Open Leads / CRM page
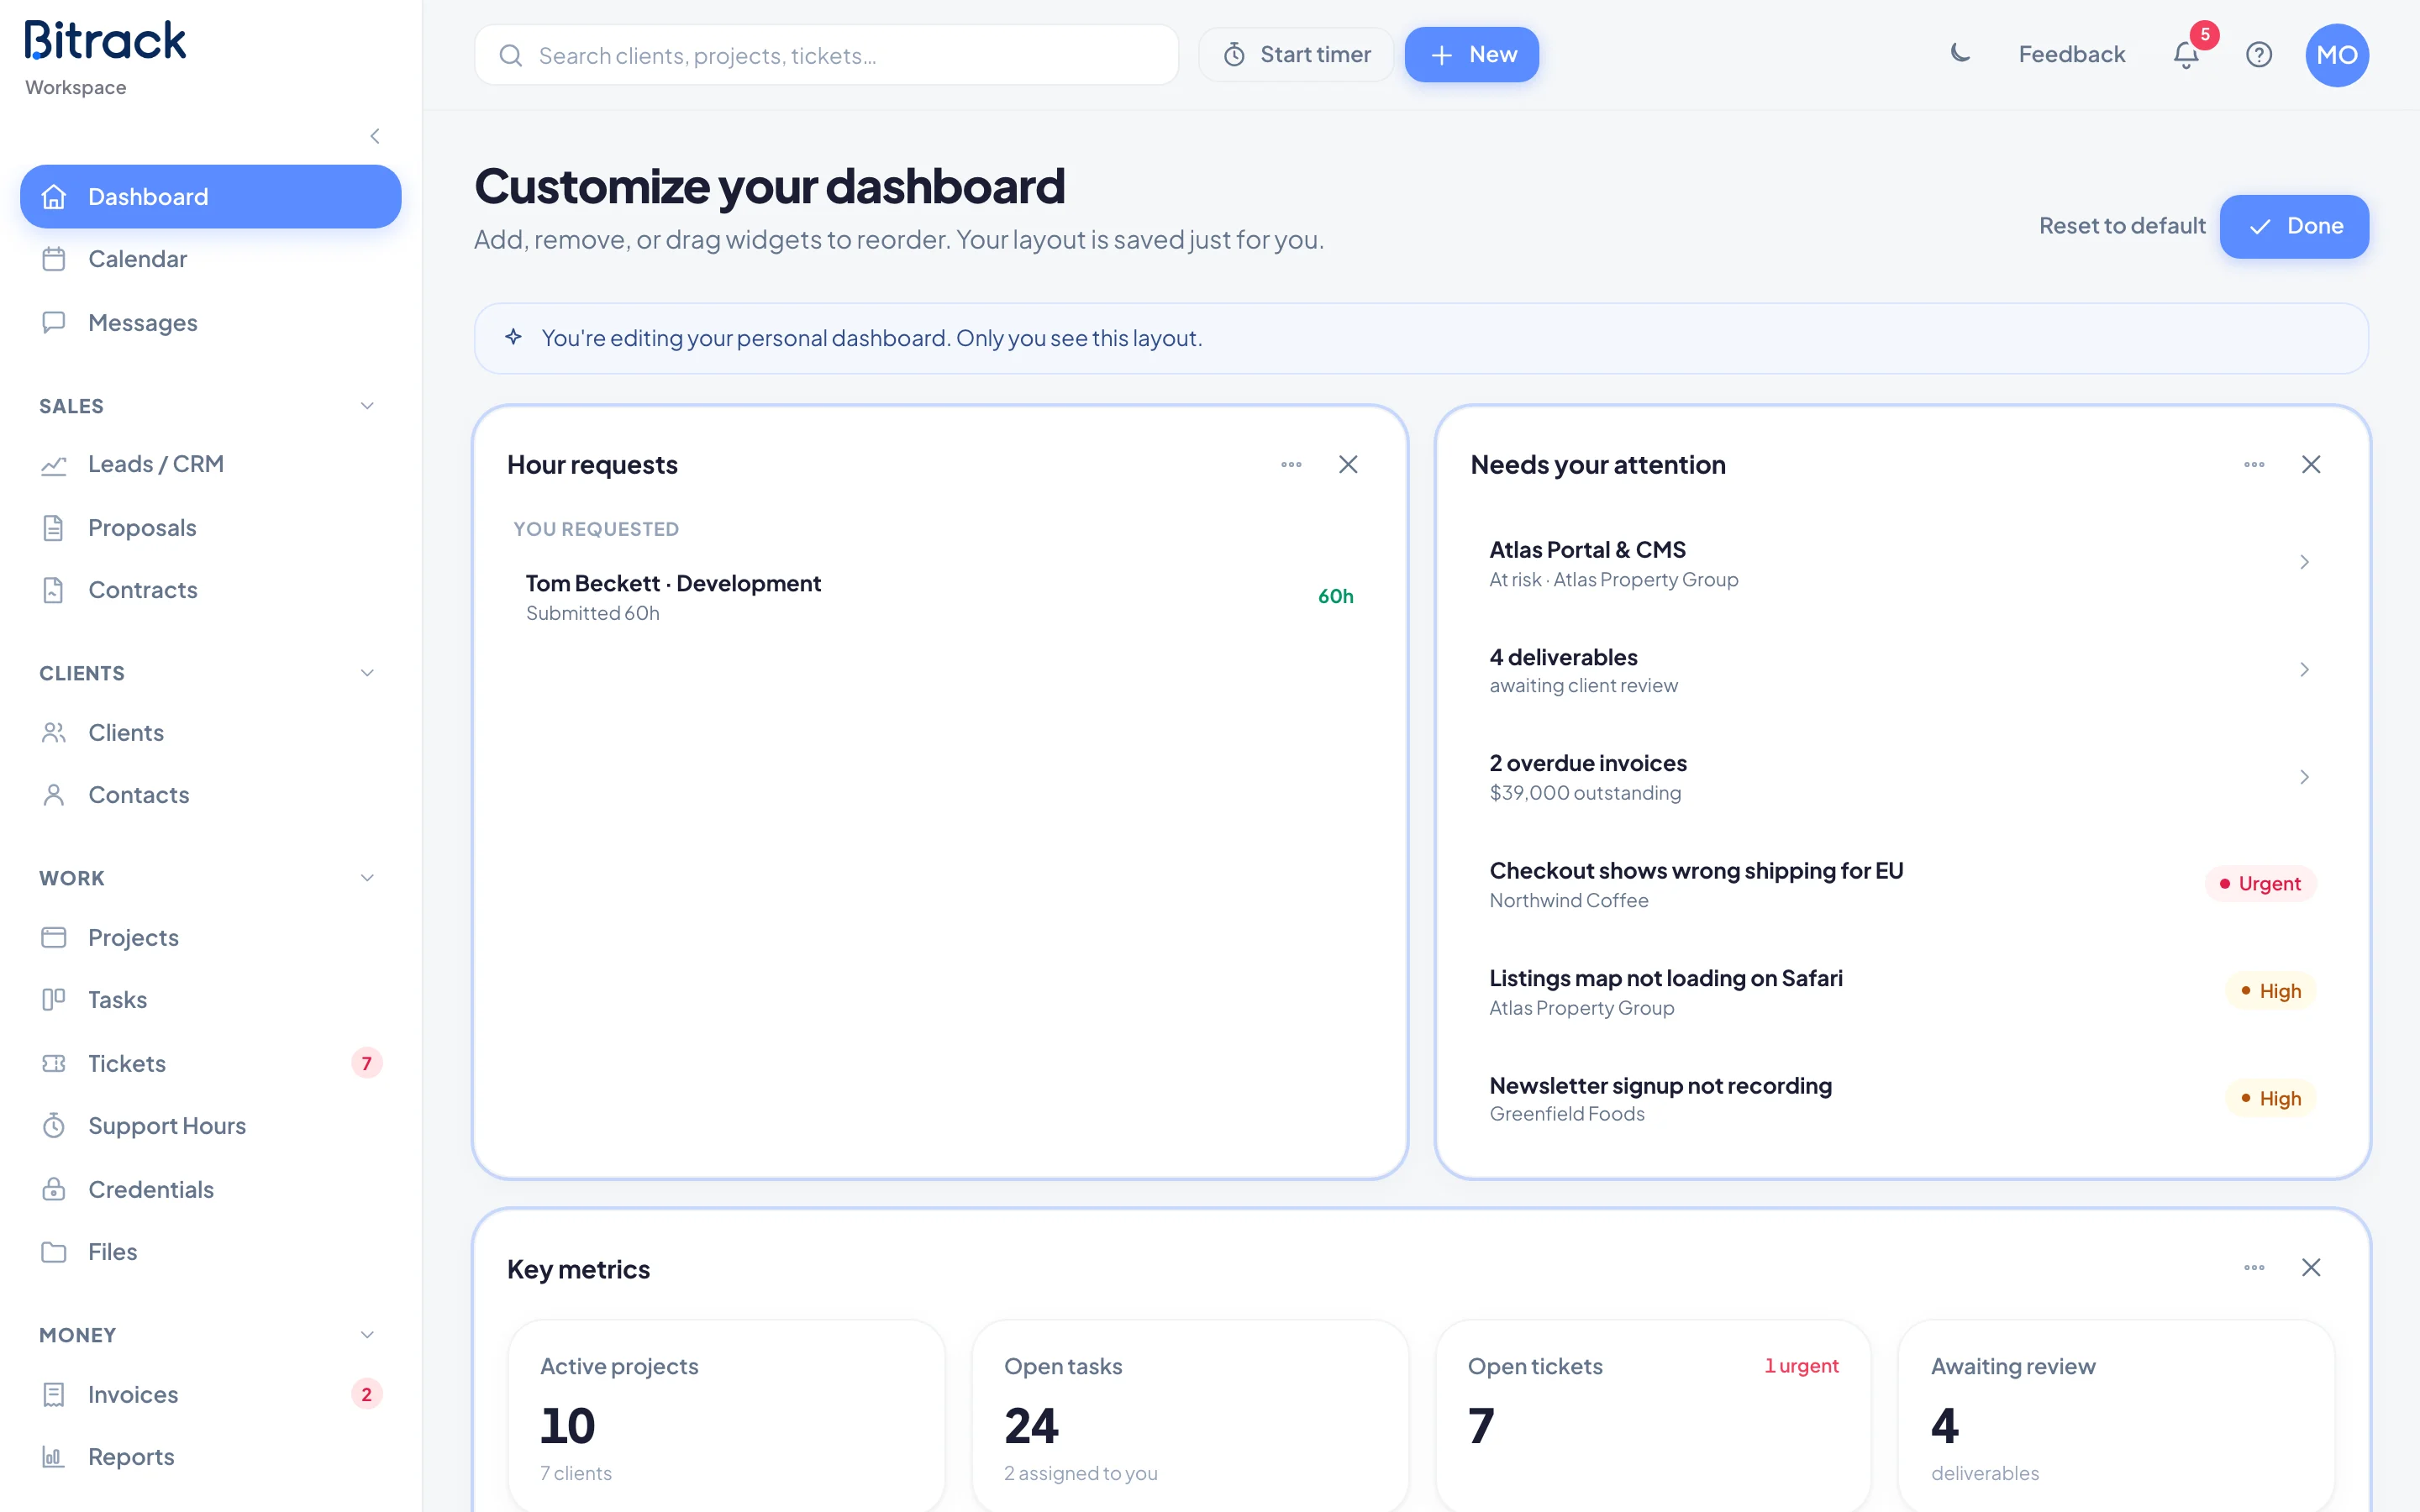The image size is (2420, 1512). [211, 464]
